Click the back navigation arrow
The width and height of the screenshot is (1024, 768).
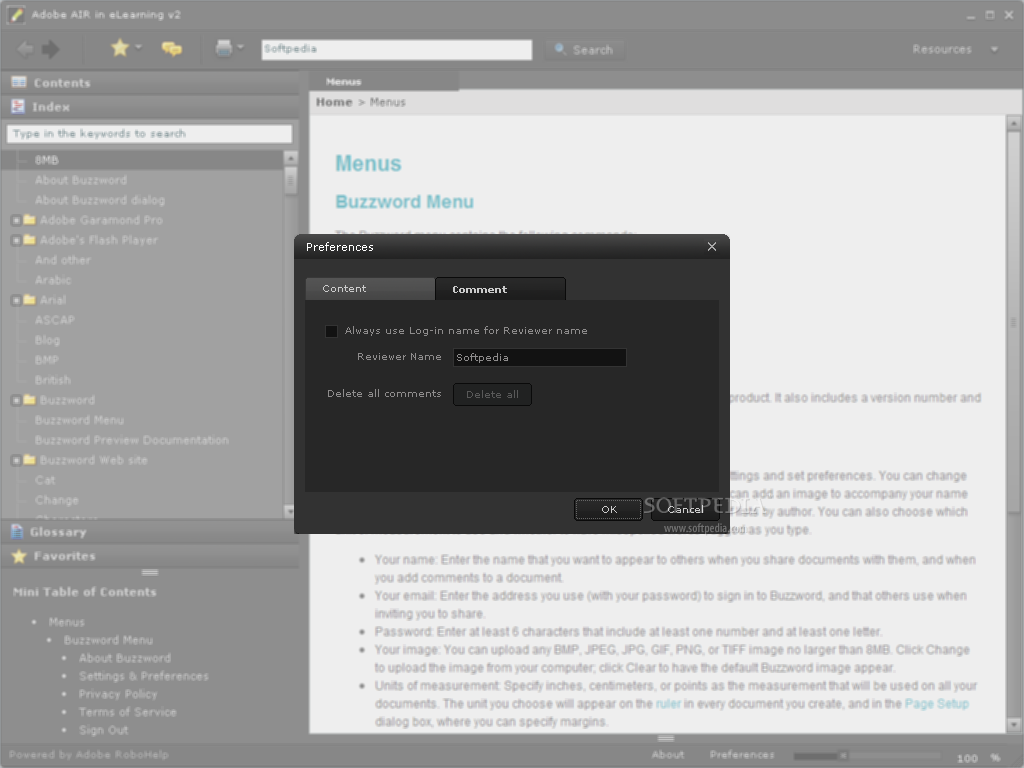[25, 49]
